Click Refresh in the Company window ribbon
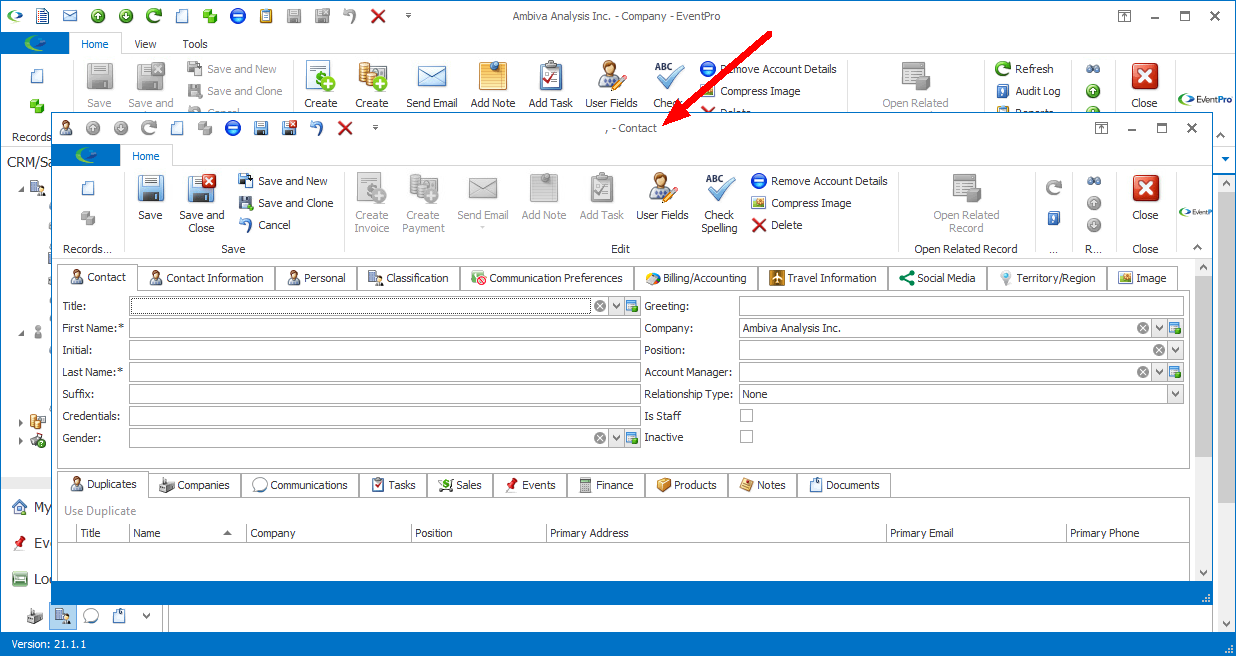 pos(1024,69)
